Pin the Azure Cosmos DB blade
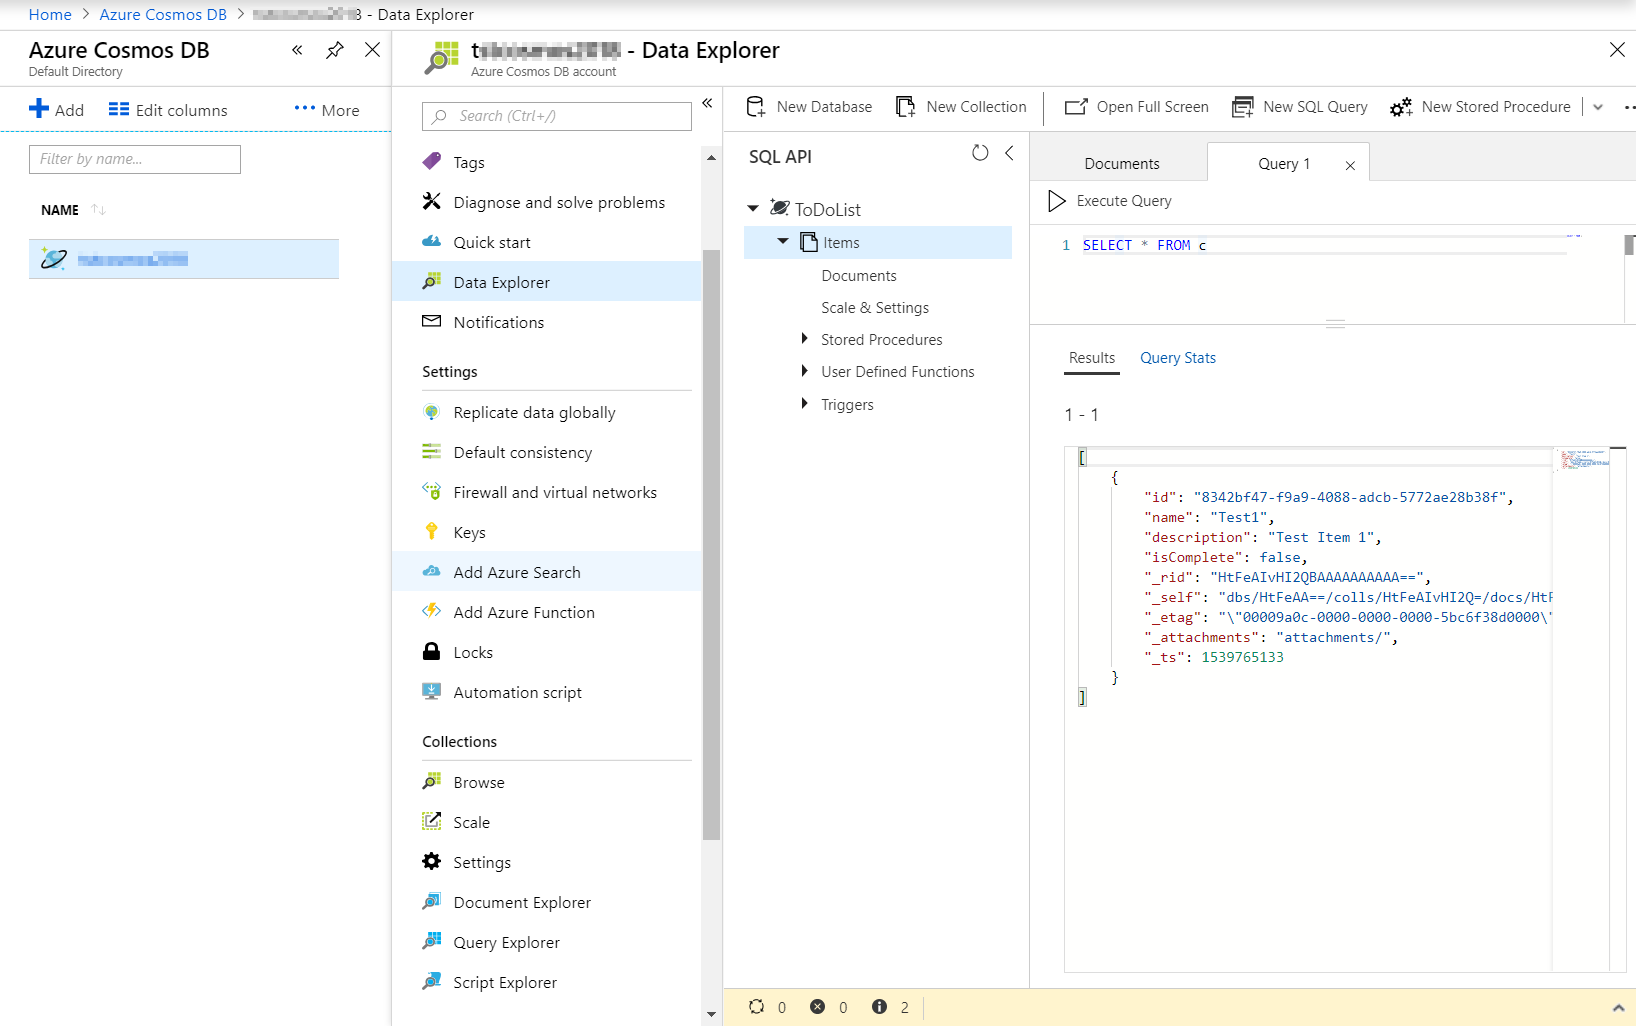This screenshot has width=1636, height=1026. click(335, 50)
